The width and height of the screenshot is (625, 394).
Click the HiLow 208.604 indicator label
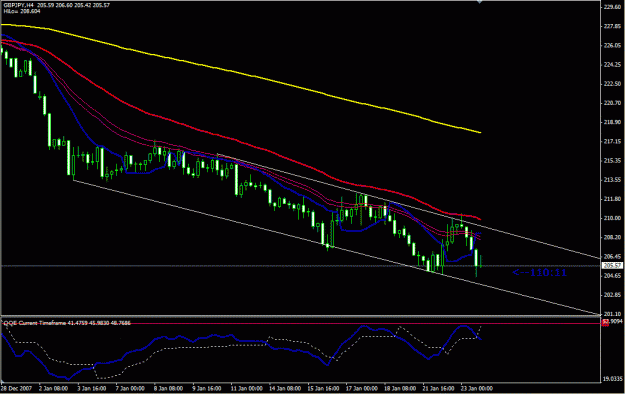coord(22,11)
